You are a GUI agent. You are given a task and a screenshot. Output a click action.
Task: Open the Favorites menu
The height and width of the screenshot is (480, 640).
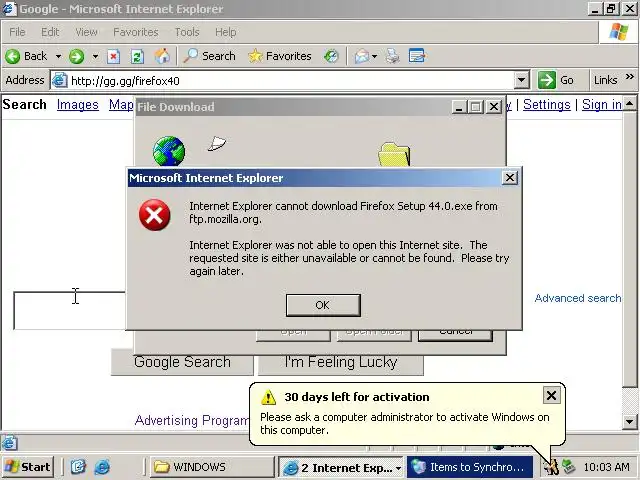coord(136,32)
